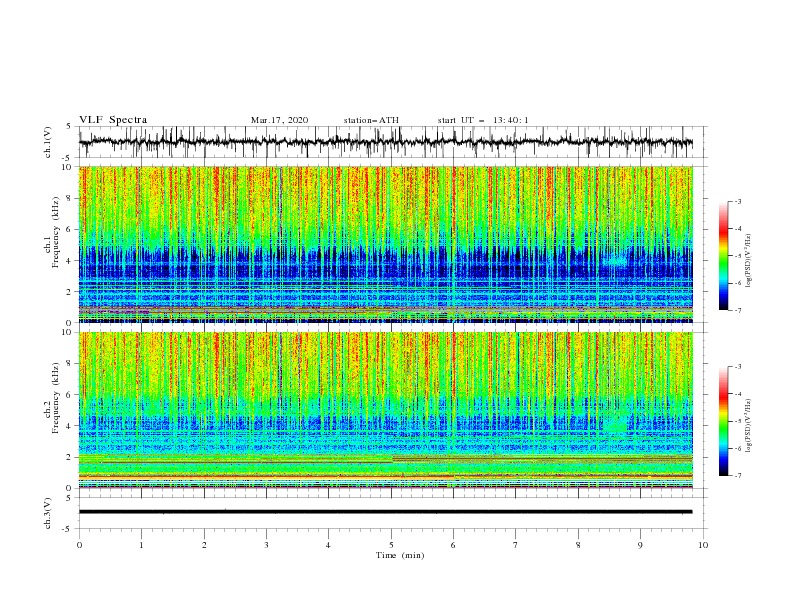Click the ch.1 spectrogram panel

385,244
